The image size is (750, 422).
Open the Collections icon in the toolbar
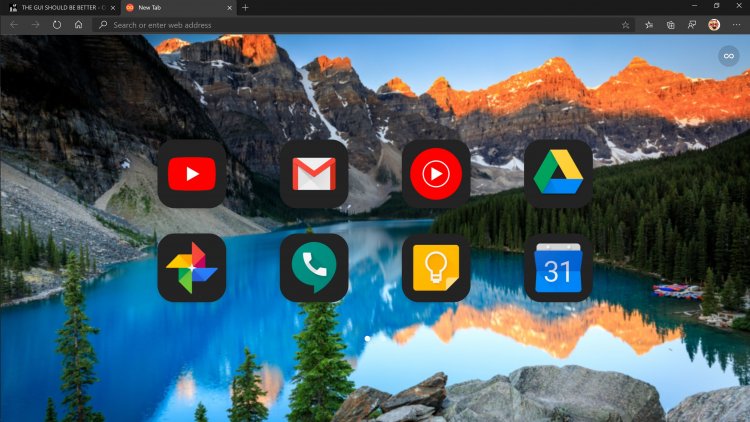pos(671,25)
